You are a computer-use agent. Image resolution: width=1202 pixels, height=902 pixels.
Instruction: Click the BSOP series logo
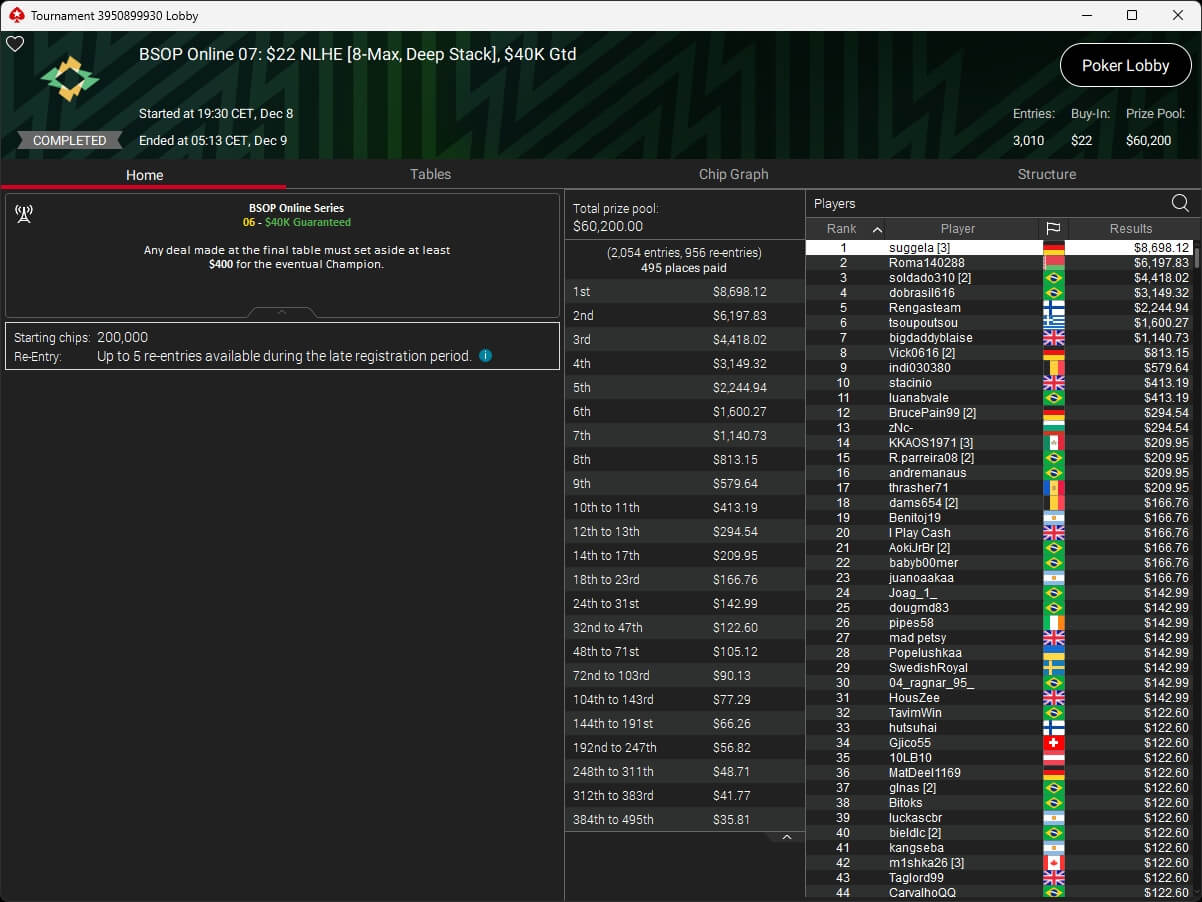coord(70,78)
